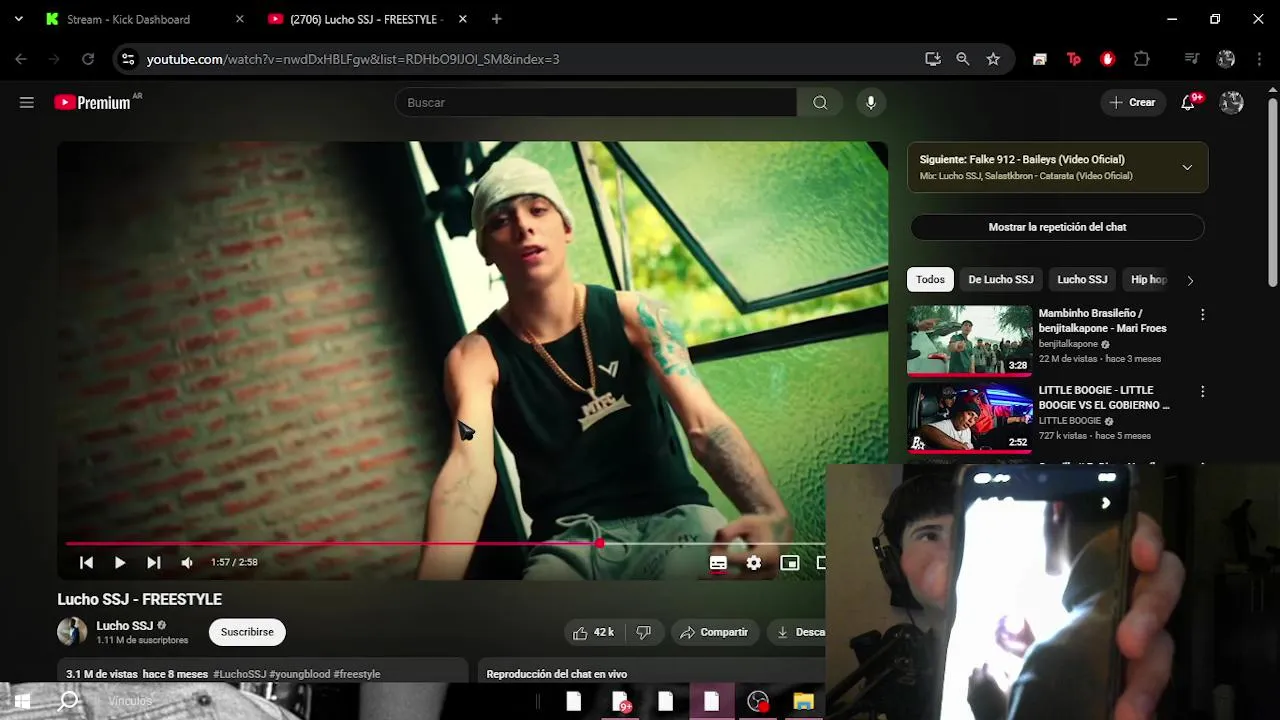
Task: Switch to miniplayer mode
Action: (790, 563)
